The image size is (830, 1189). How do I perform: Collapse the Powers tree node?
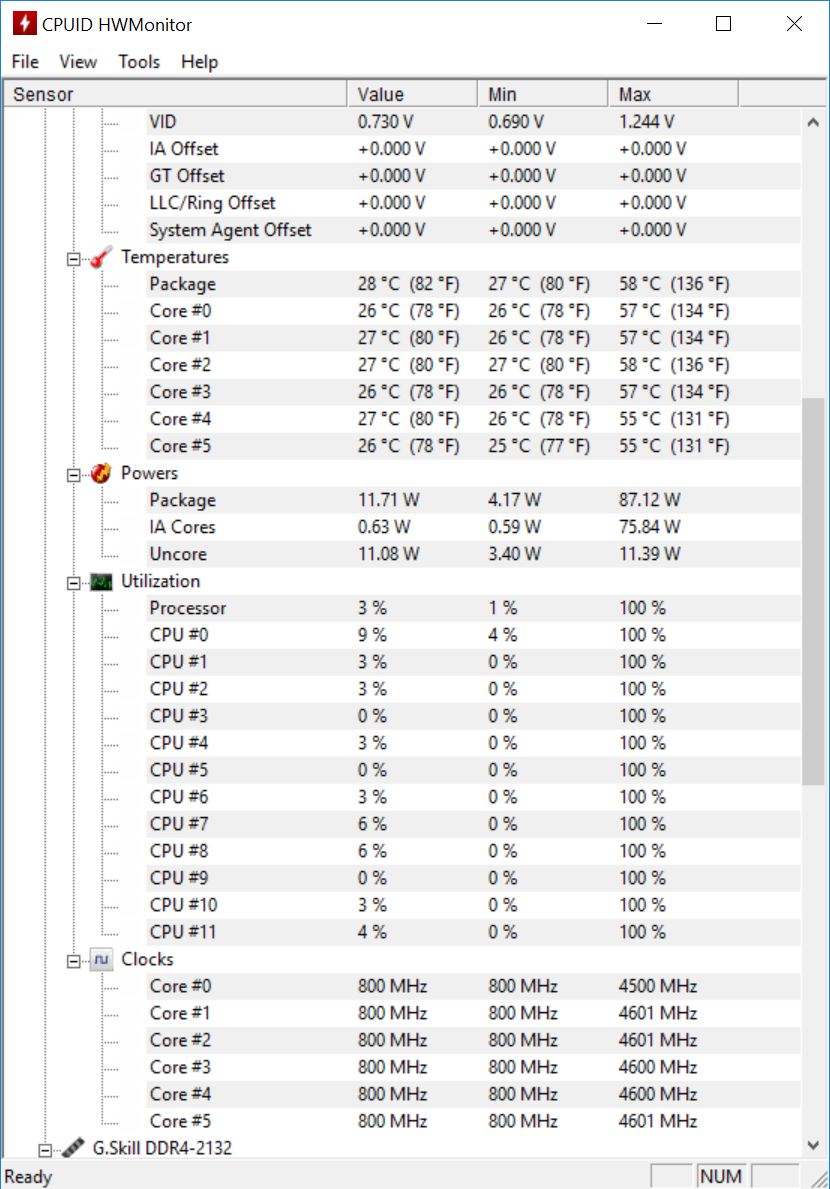(x=73, y=474)
